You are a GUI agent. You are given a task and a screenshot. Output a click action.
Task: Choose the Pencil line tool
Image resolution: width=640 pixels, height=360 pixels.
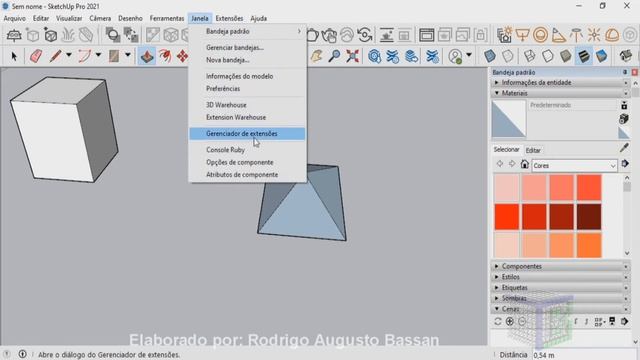(x=56, y=56)
